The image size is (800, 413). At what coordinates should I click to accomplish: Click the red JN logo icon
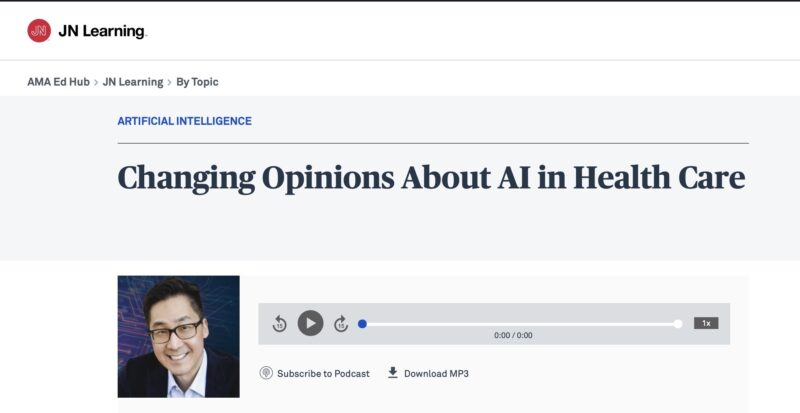pos(39,31)
